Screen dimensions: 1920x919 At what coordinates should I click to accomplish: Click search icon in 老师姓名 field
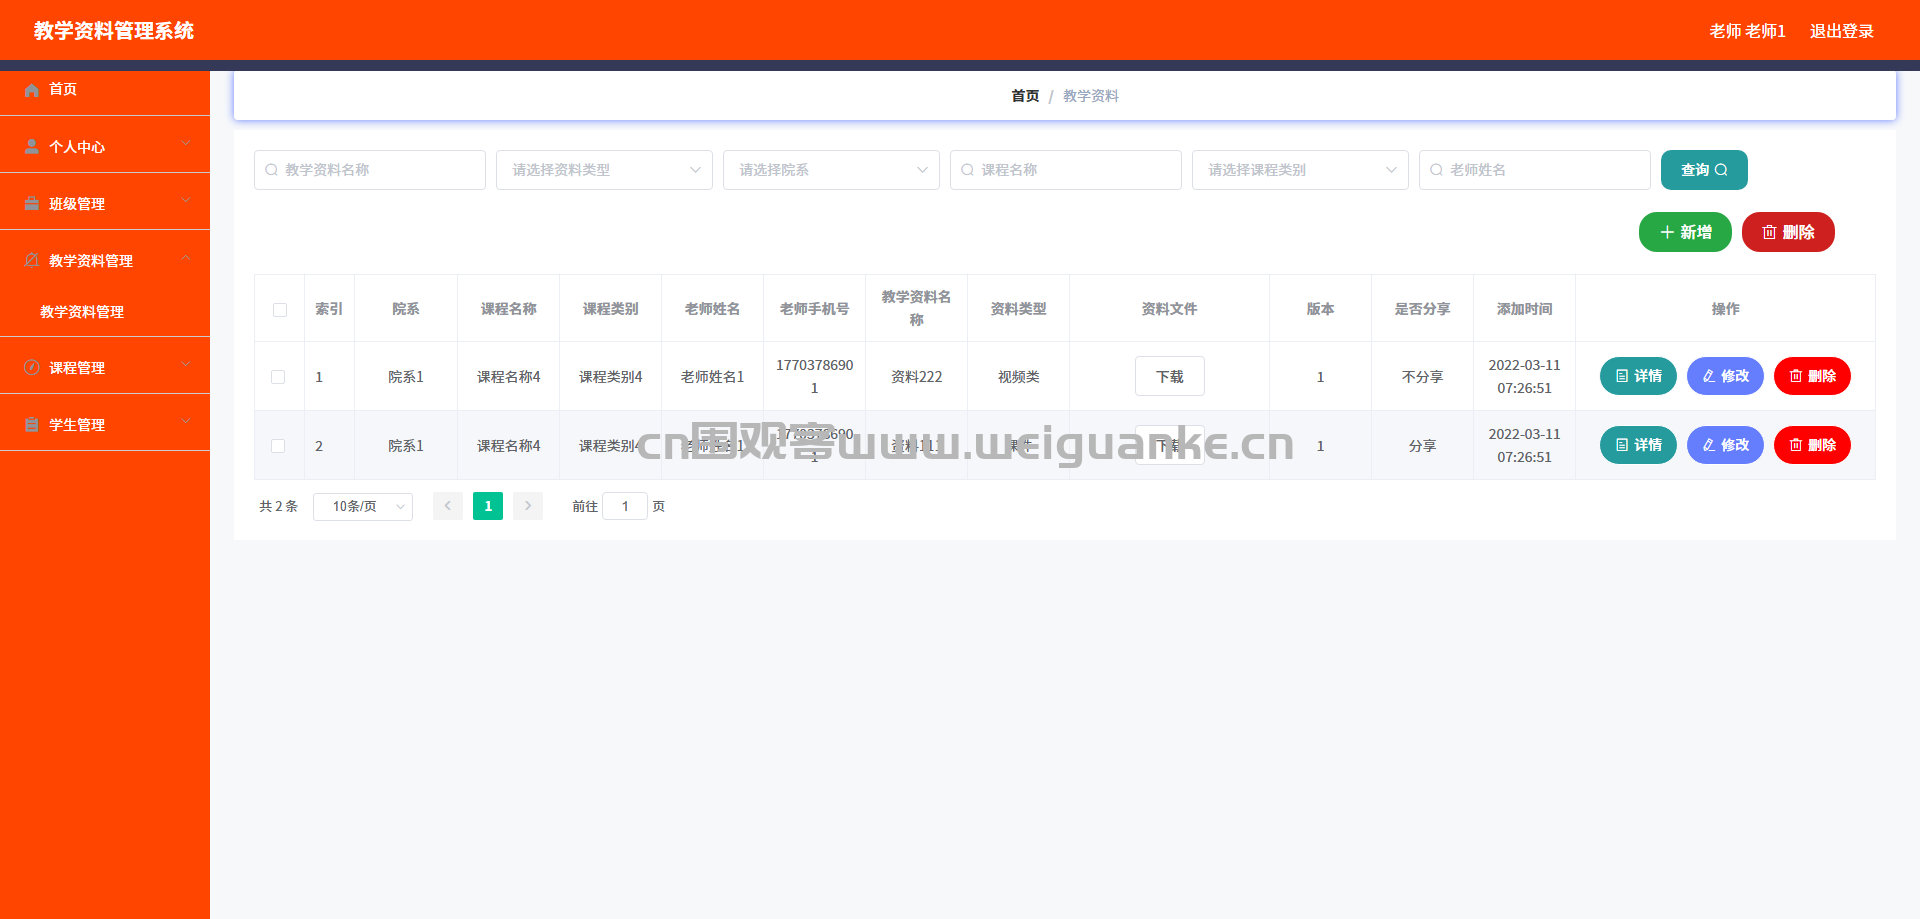[x=1436, y=170]
